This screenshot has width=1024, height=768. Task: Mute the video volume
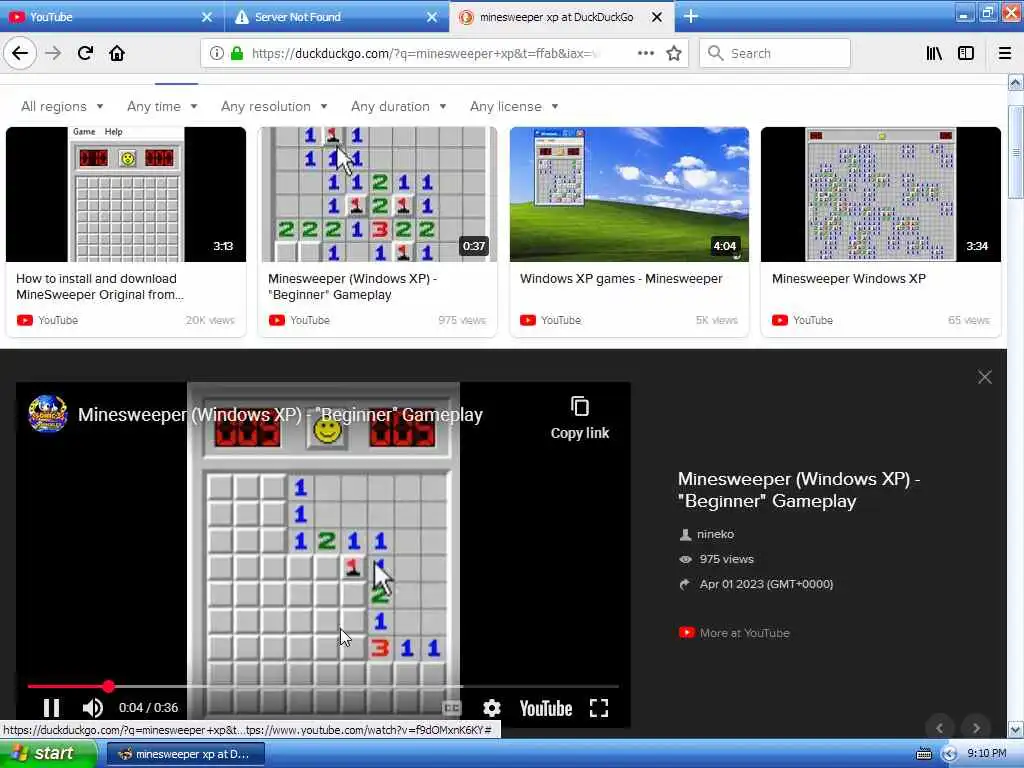[x=93, y=708]
